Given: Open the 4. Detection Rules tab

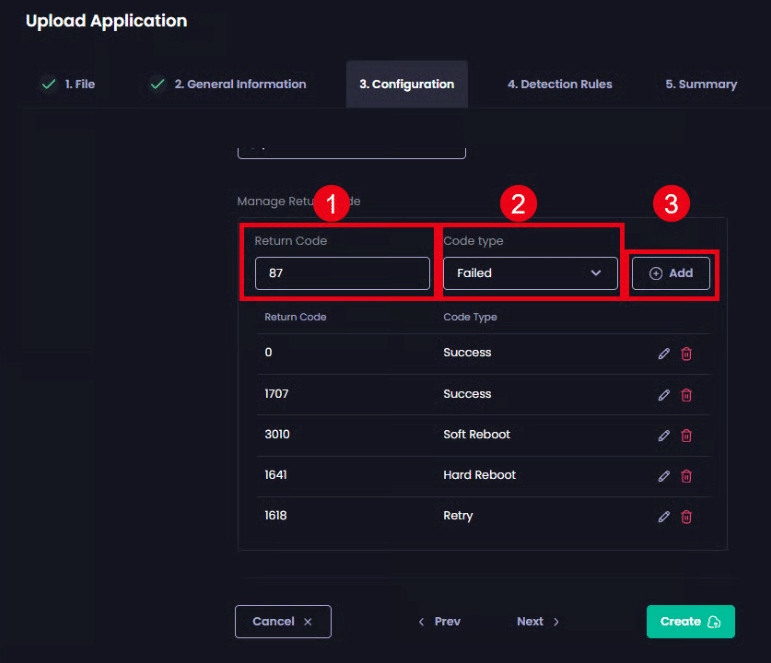Looking at the screenshot, I should pos(559,85).
